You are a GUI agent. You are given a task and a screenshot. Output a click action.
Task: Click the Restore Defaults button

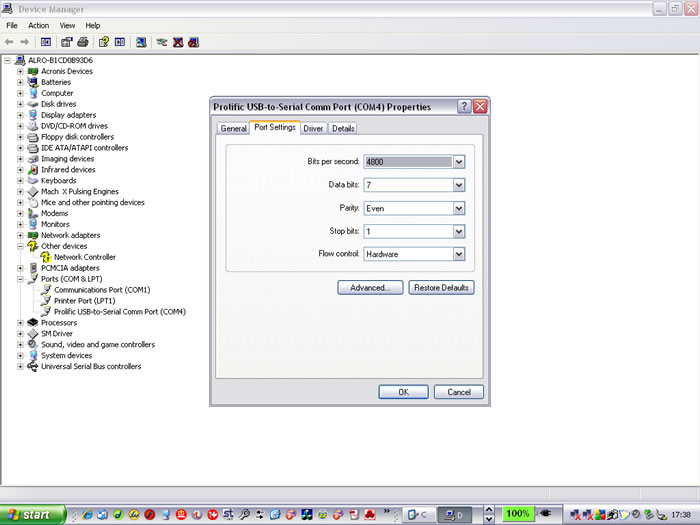click(441, 288)
